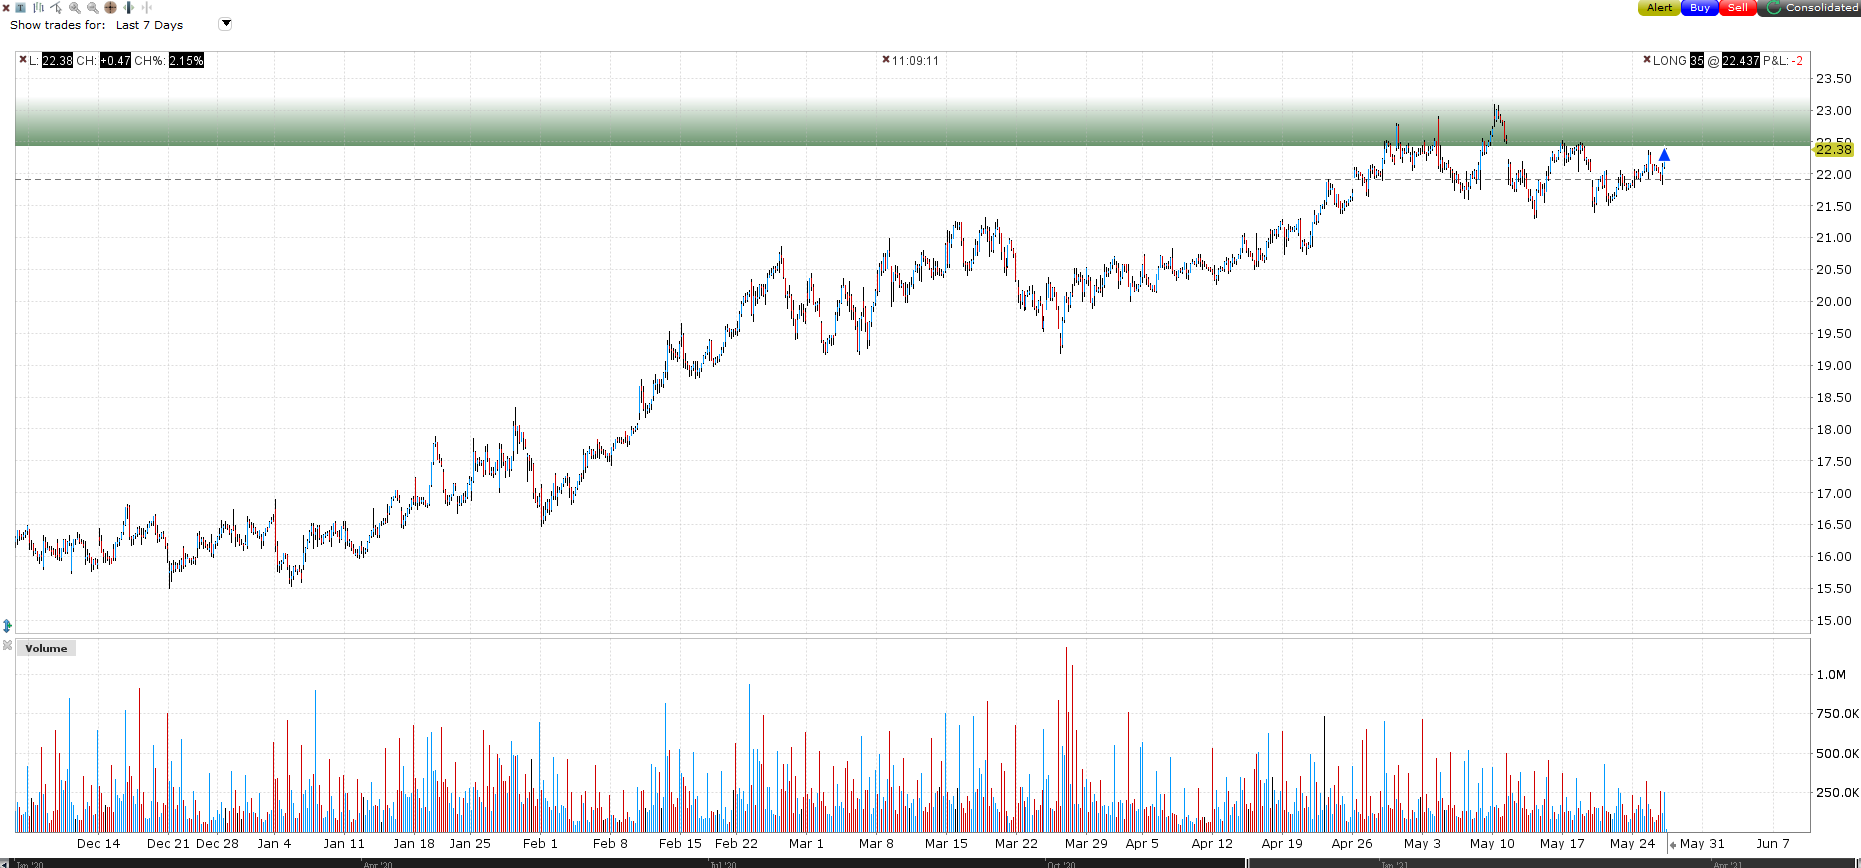Viewport: 1861px width, 868px height.
Task: Click the compress bar spacing icon
Action: pyautogui.click(x=147, y=7)
